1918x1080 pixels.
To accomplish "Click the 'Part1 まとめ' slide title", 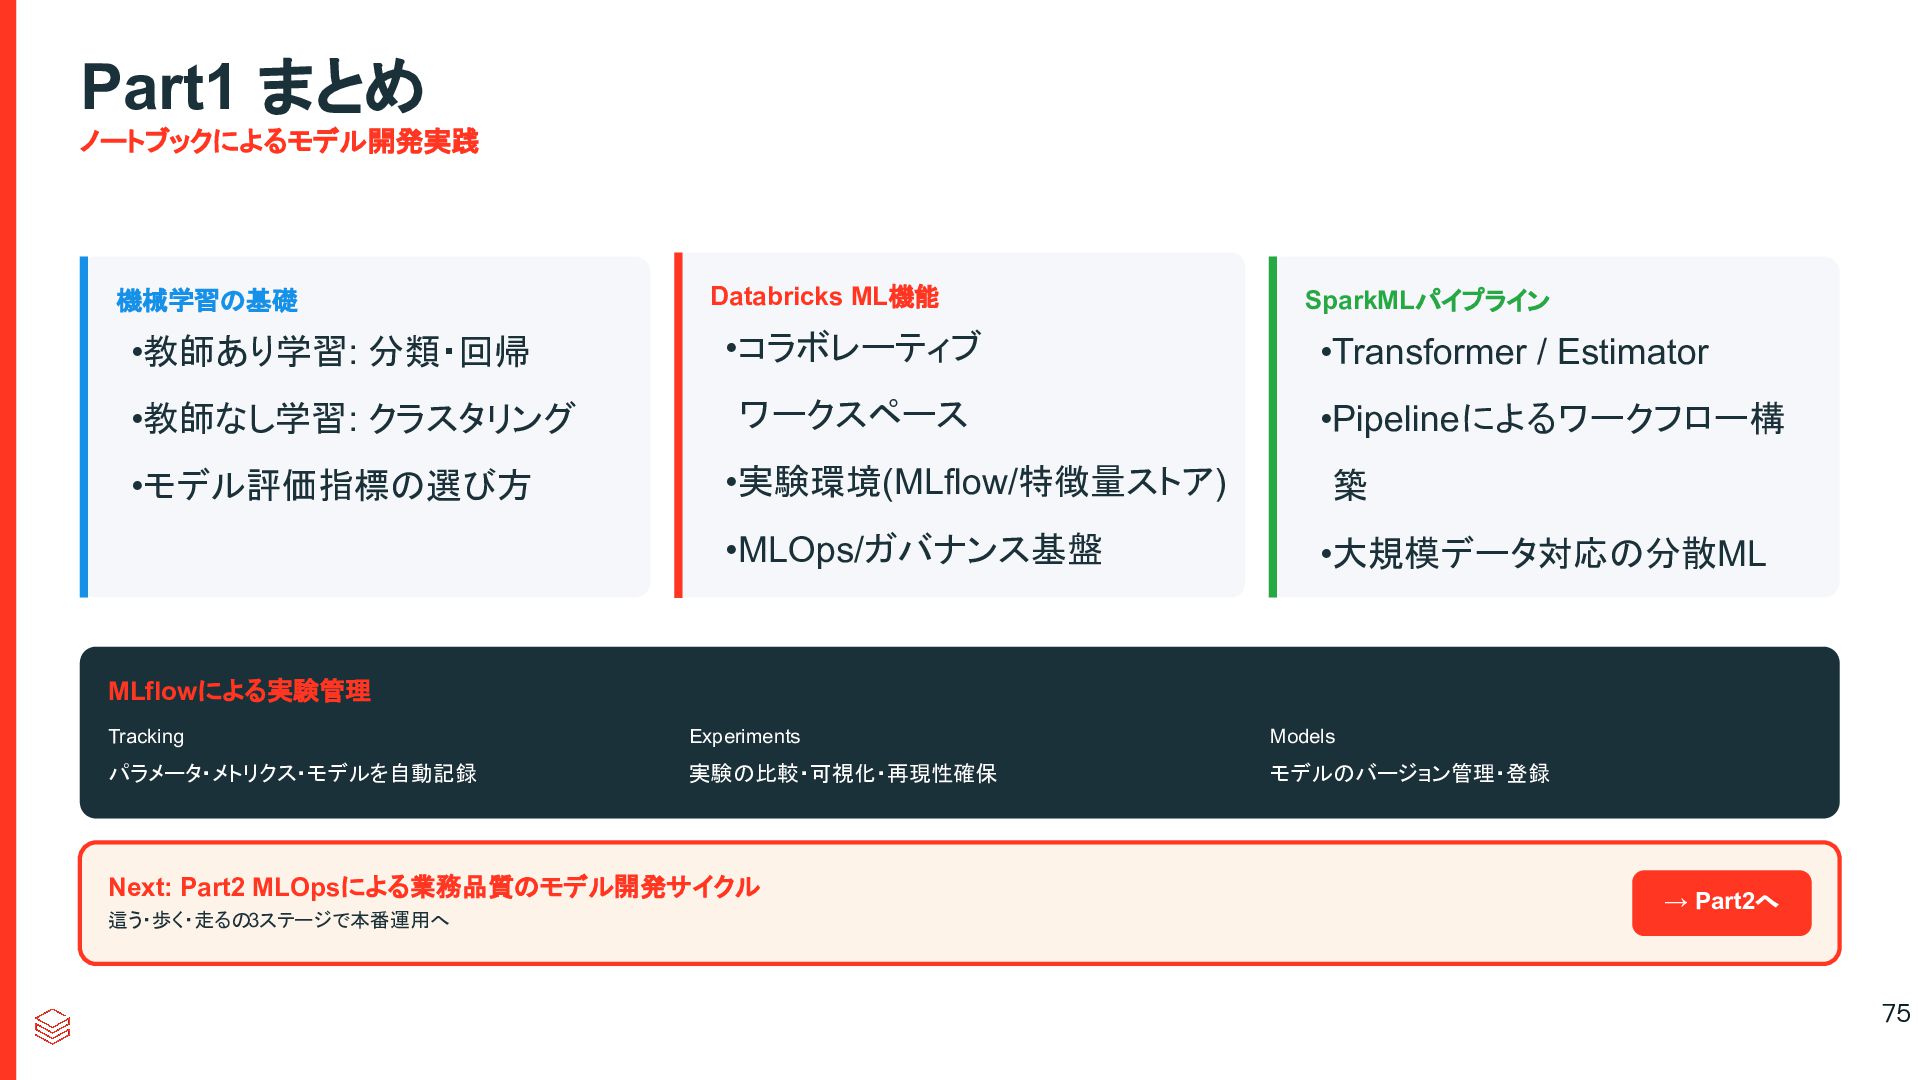I will (x=252, y=87).
